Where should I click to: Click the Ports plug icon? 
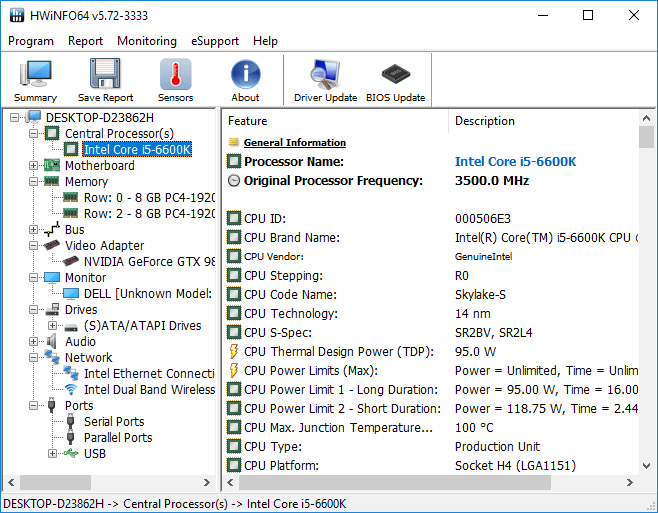(x=52, y=405)
